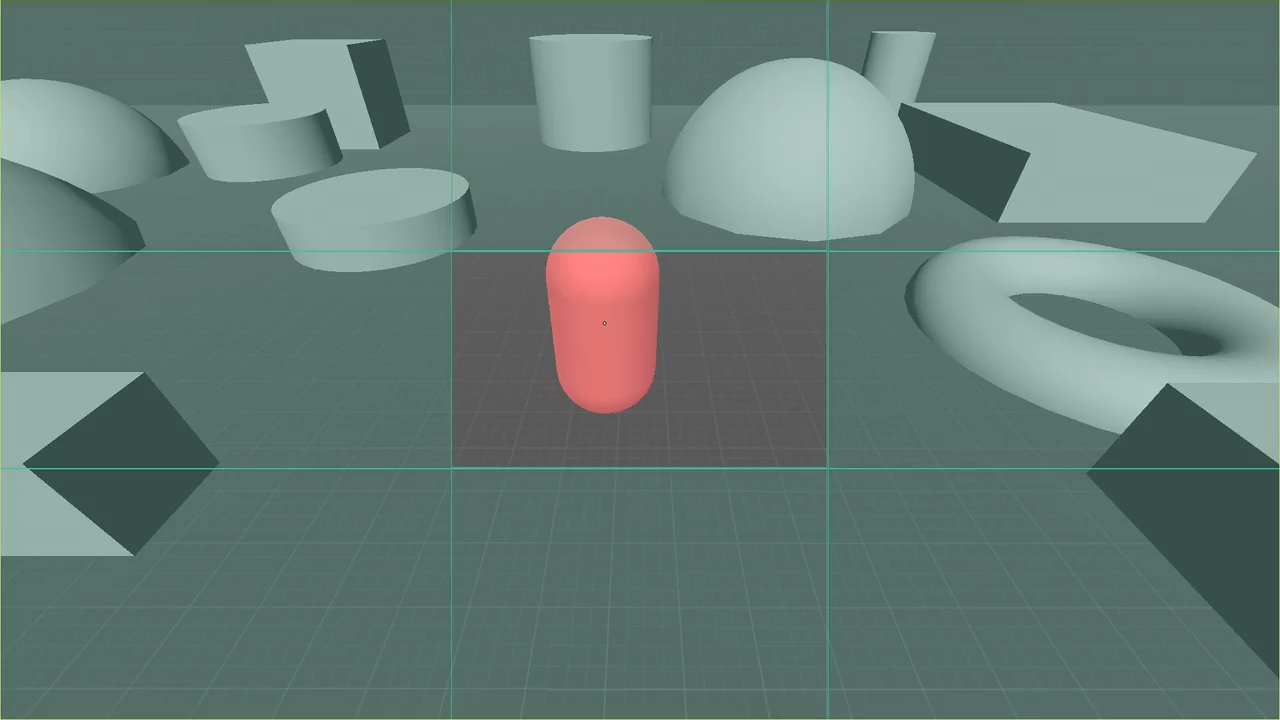
Task: Select the large hemisphere dome
Action: pyautogui.click(x=789, y=150)
